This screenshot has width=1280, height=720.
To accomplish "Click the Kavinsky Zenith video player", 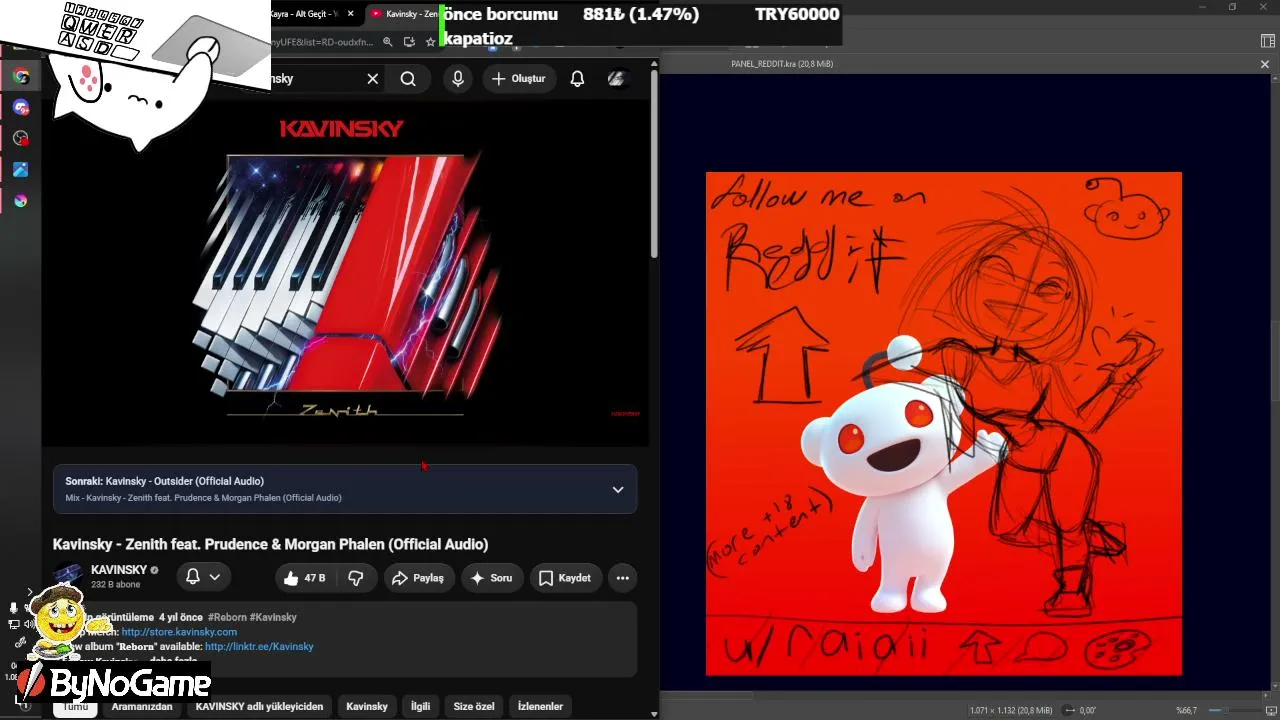I will tap(346, 273).
